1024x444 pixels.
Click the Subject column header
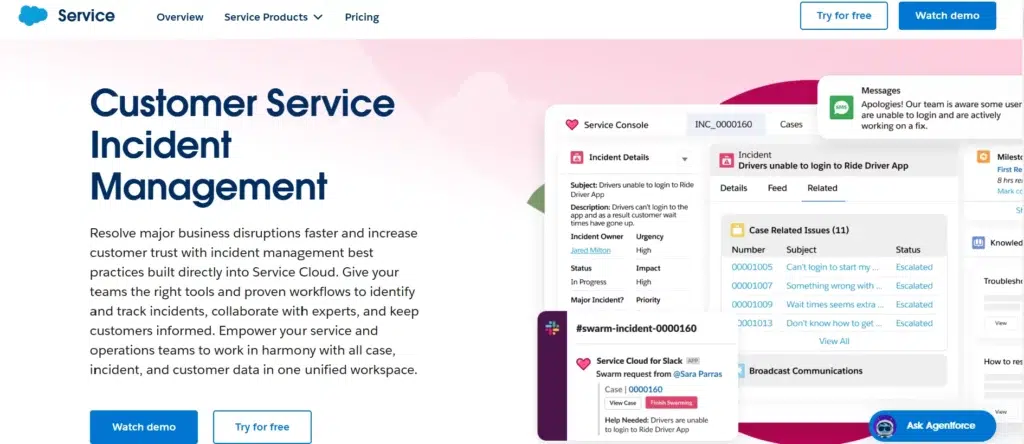click(x=801, y=249)
